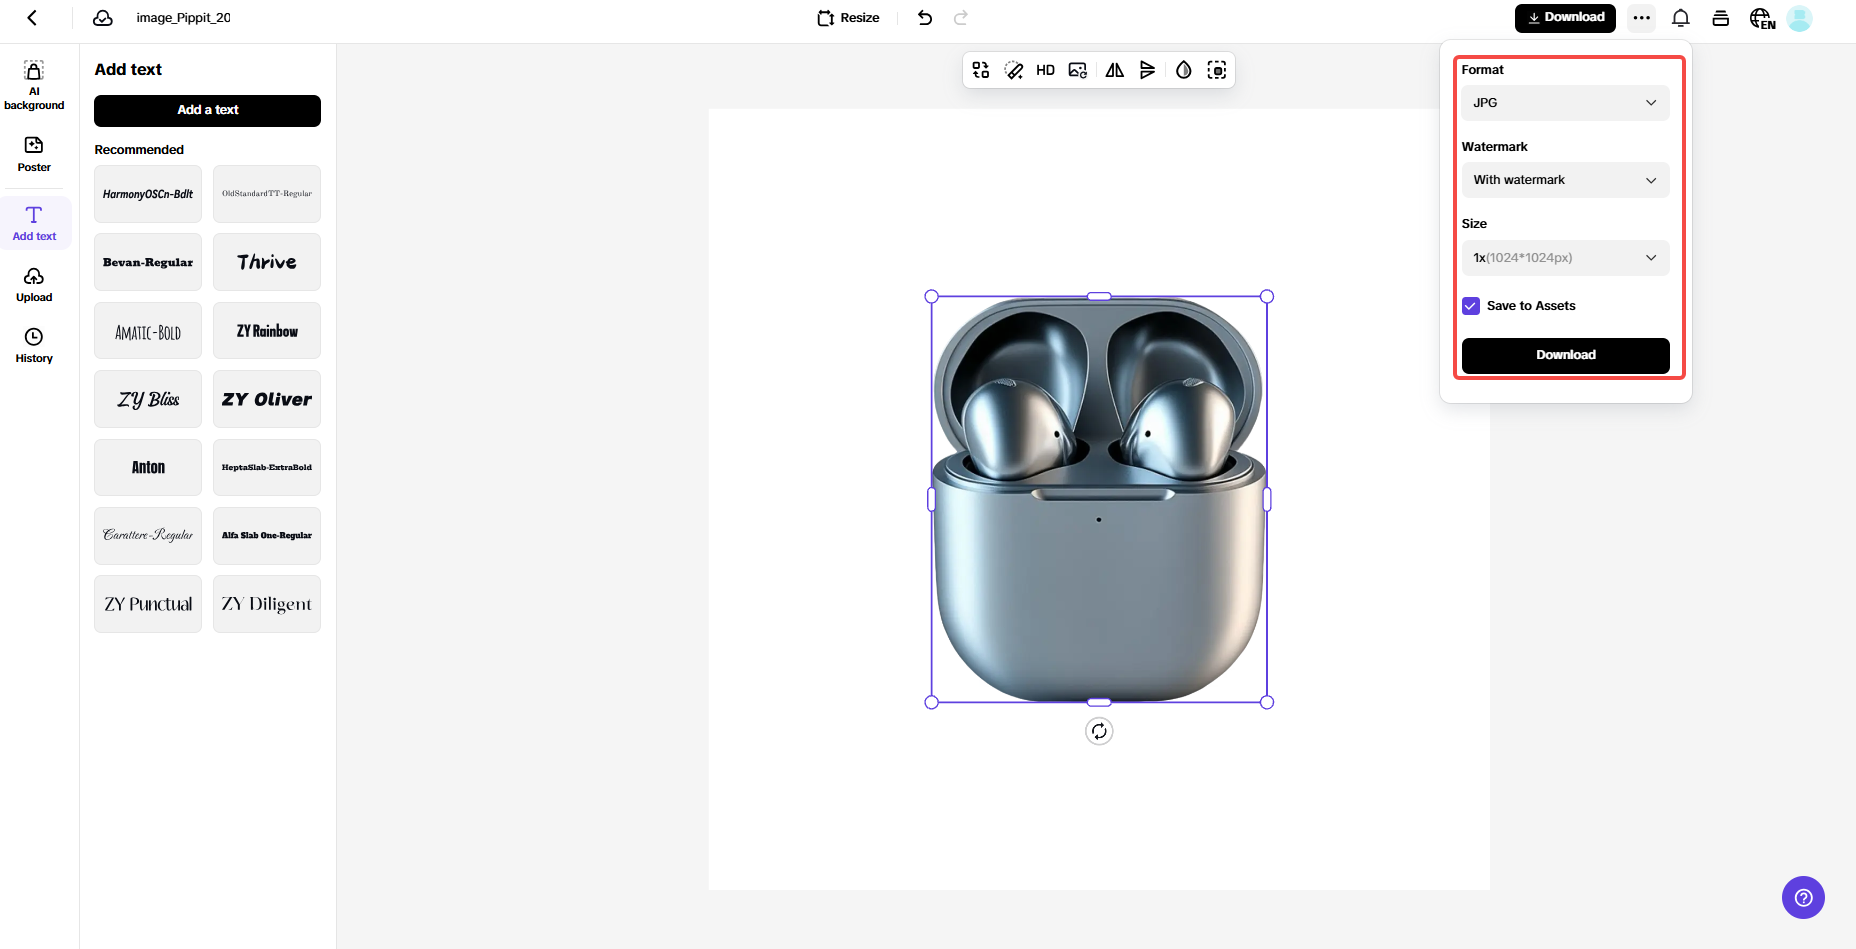Undo the last edit
Screen dimensions: 1856x949
pos(925,18)
